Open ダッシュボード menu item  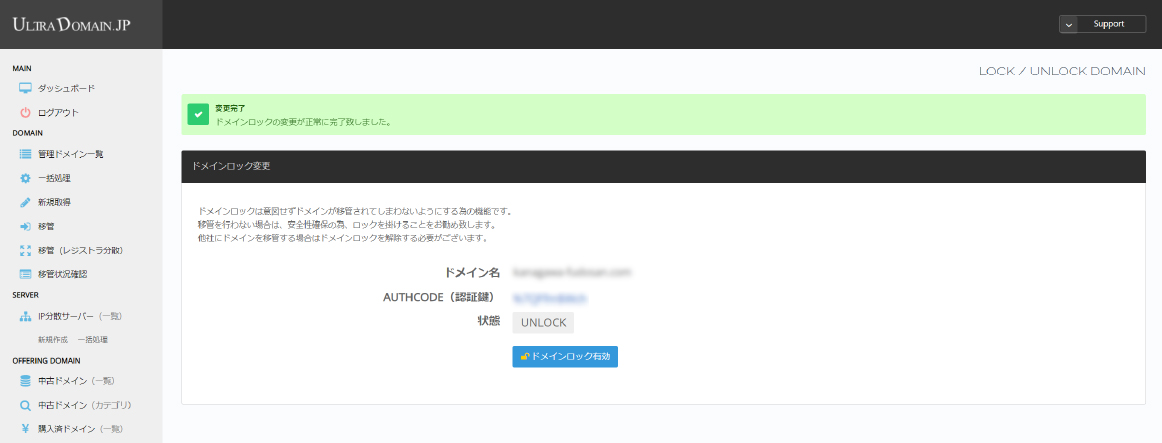pyautogui.click(x=67, y=88)
